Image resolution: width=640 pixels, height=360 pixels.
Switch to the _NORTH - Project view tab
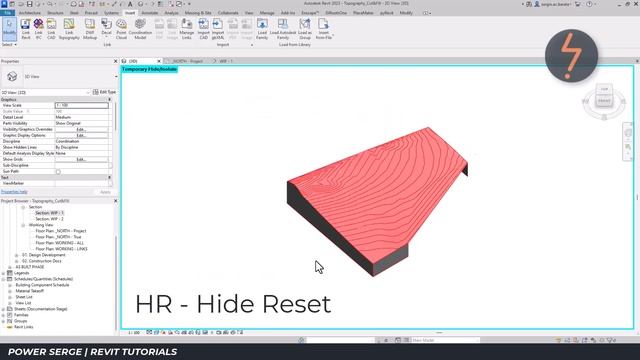coord(187,61)
